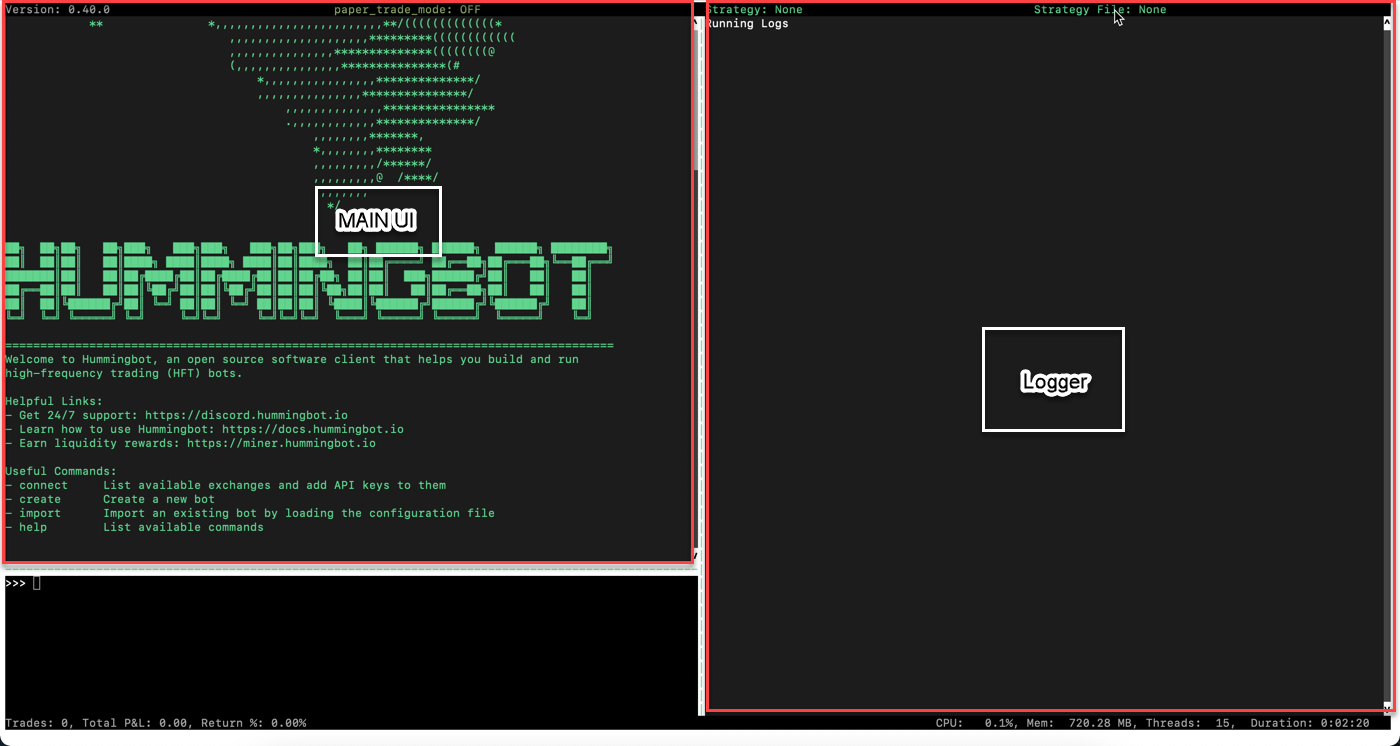Click the main pane scroll-down arrow

(697, 556)
